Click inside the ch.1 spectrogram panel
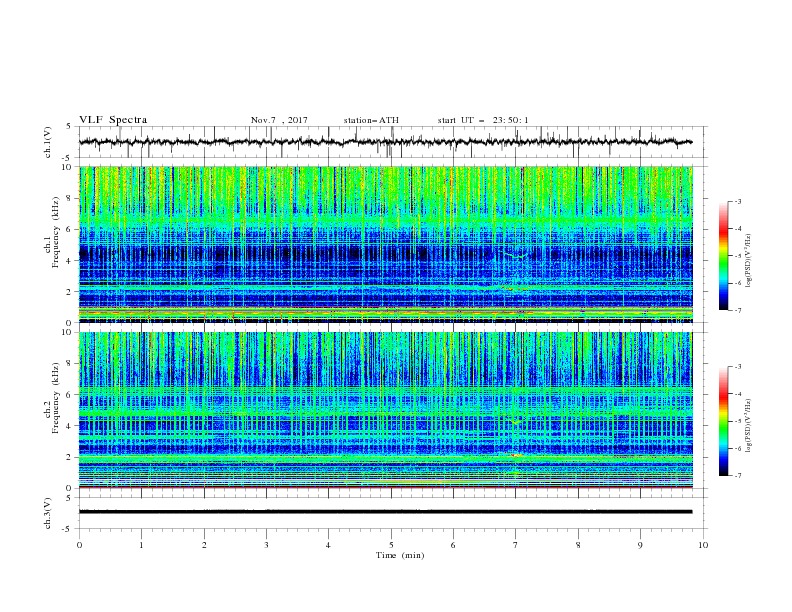The height and width of the screenshot is (612, 792). pyautogui.click(x=385, y=244)
